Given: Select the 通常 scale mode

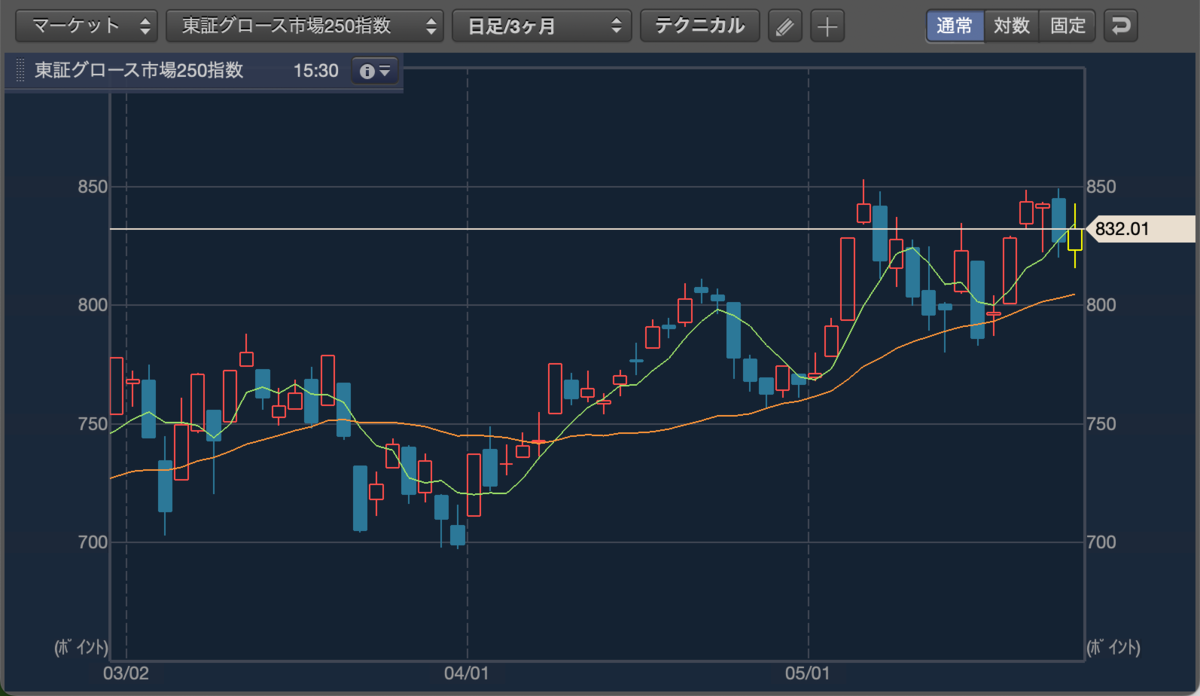Looking at the screenshot, I should (x=955, y=26).
